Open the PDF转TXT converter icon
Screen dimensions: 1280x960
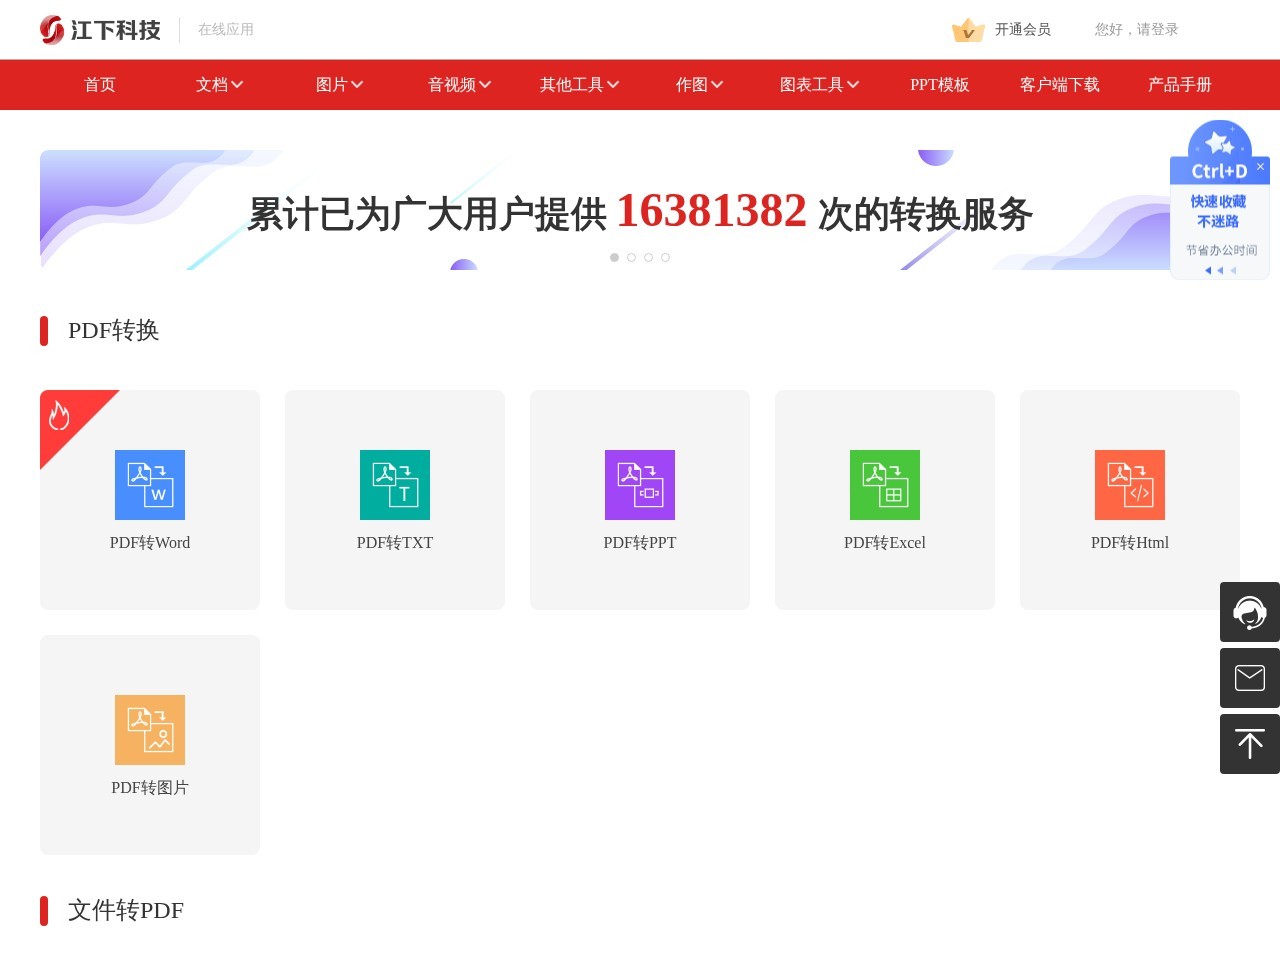[x=395, y=485]
